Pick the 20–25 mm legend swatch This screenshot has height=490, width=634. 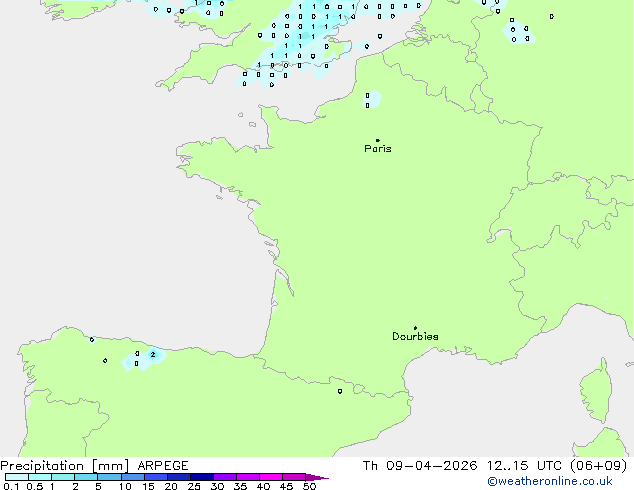179,477
